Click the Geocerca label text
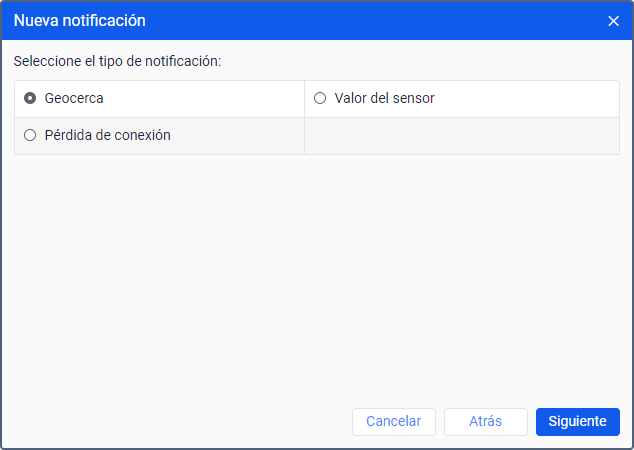 74,99
